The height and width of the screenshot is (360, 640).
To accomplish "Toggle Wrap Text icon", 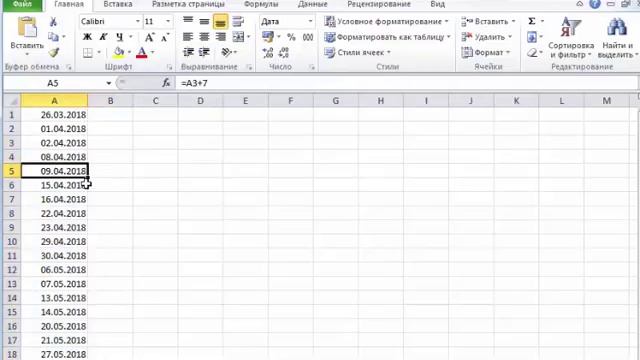I will coord(238,21).
